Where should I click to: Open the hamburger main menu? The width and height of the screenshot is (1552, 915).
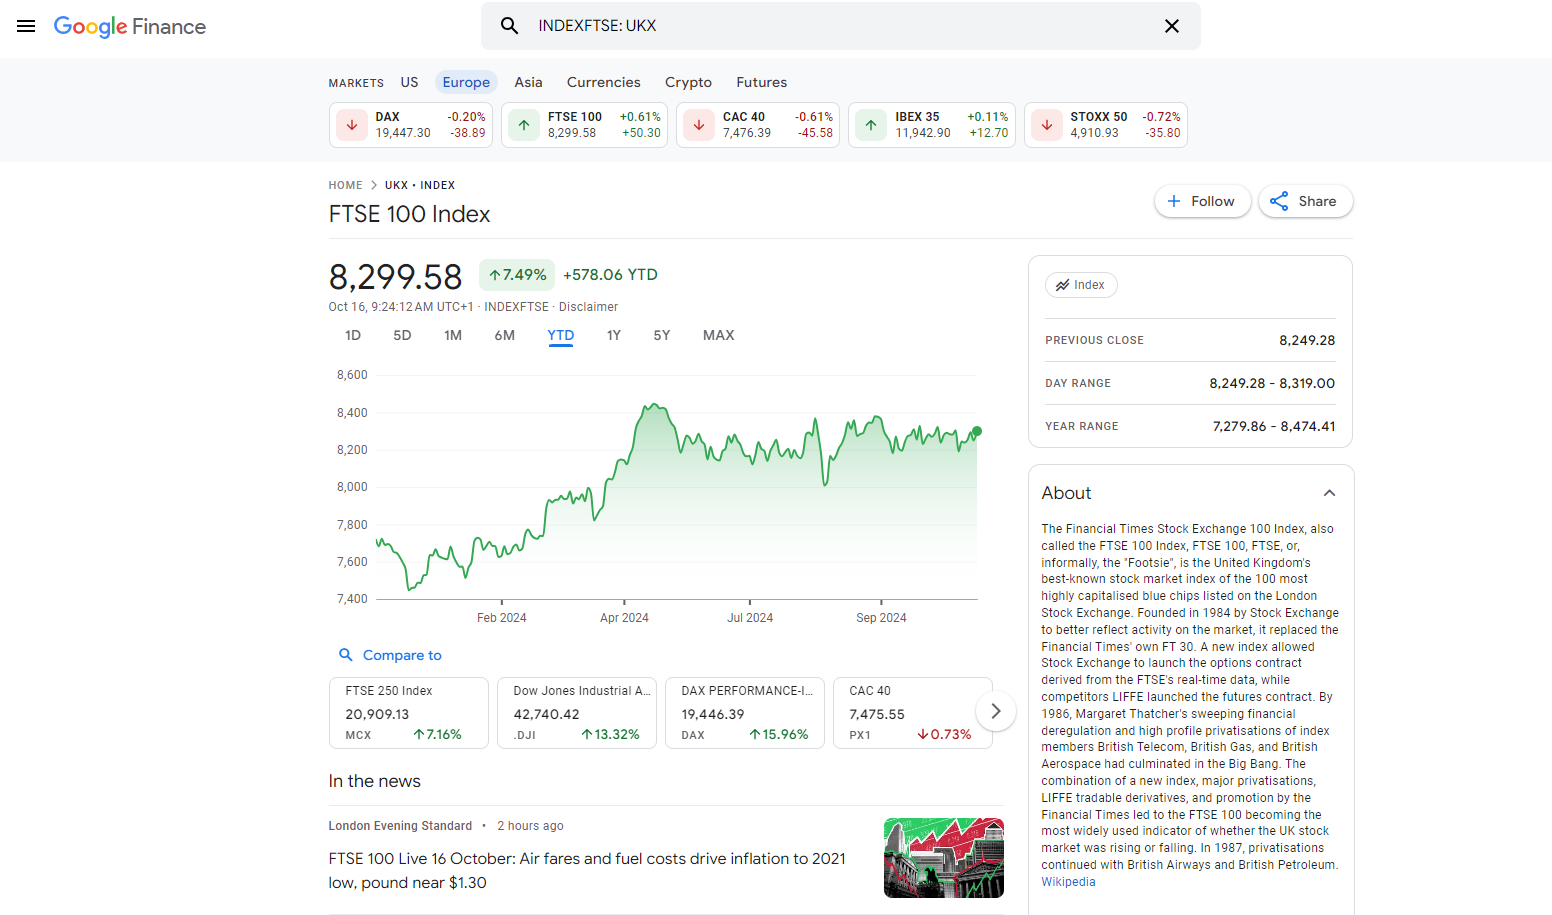26,26
